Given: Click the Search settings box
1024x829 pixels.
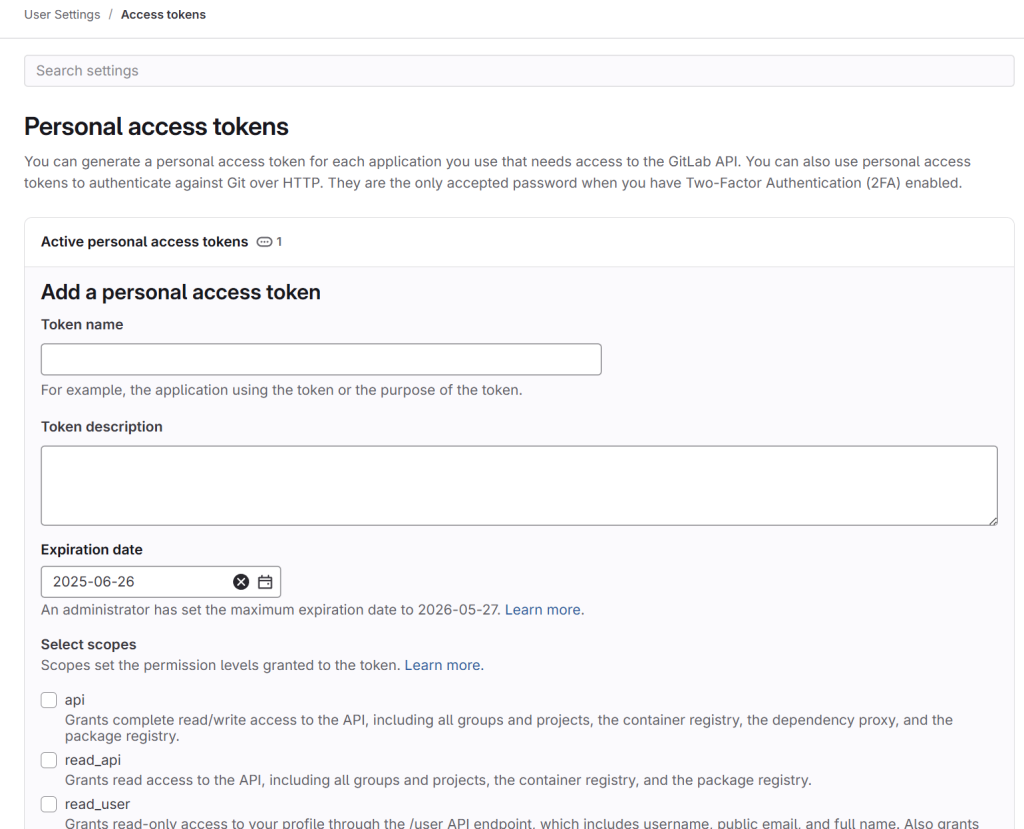Looking at the screenshot, I should tap(519, 71).
